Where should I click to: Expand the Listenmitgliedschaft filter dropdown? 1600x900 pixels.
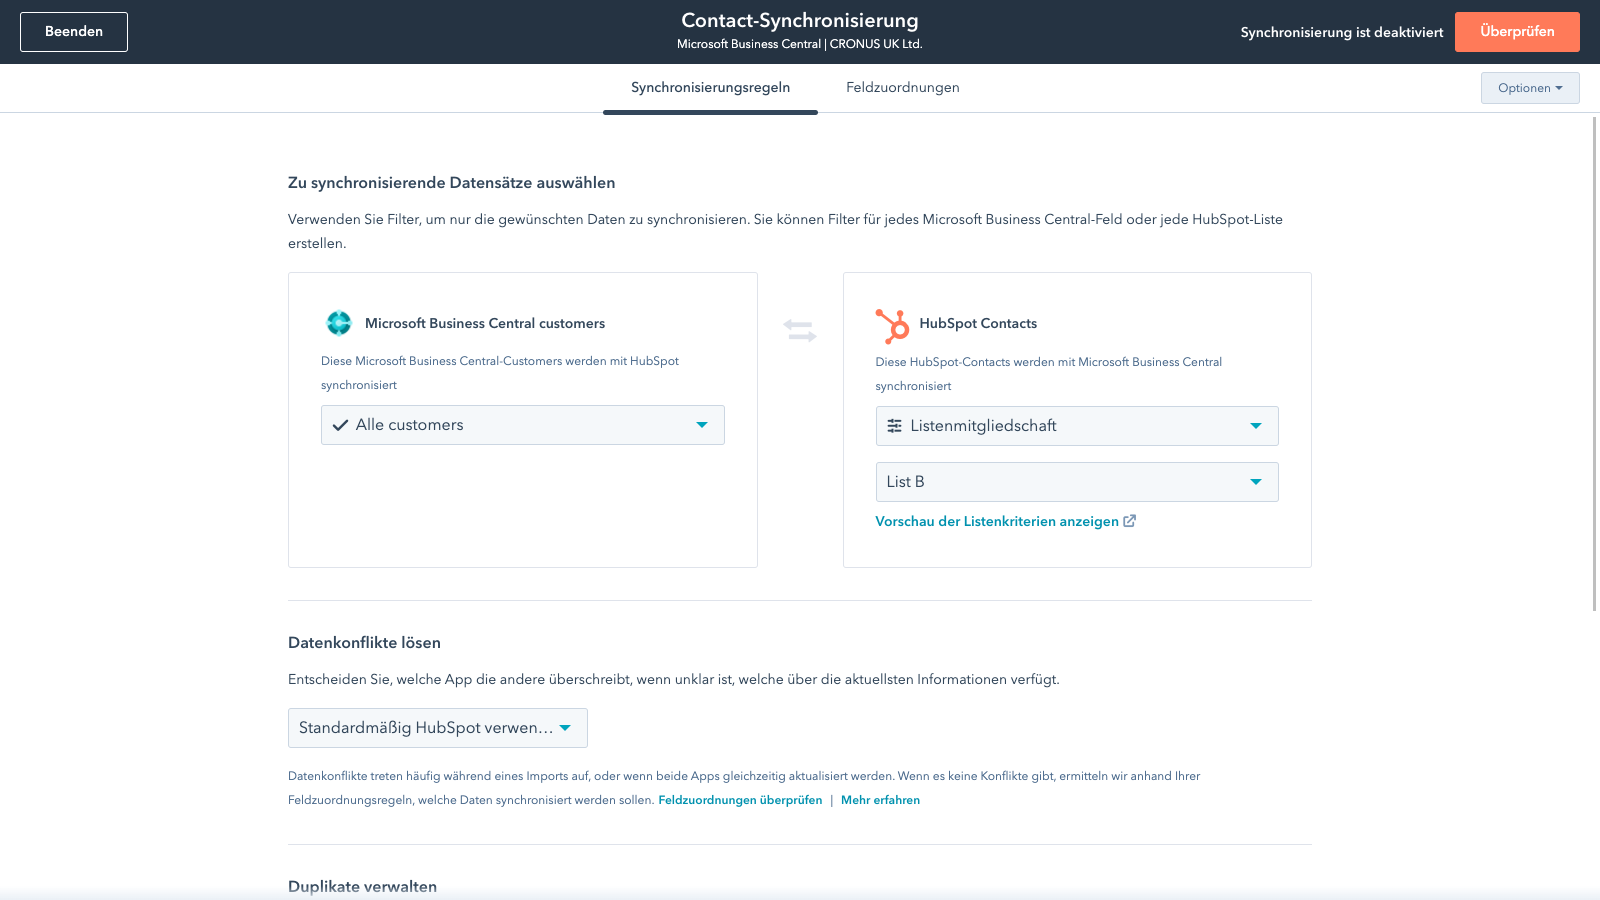point(1076,426)
